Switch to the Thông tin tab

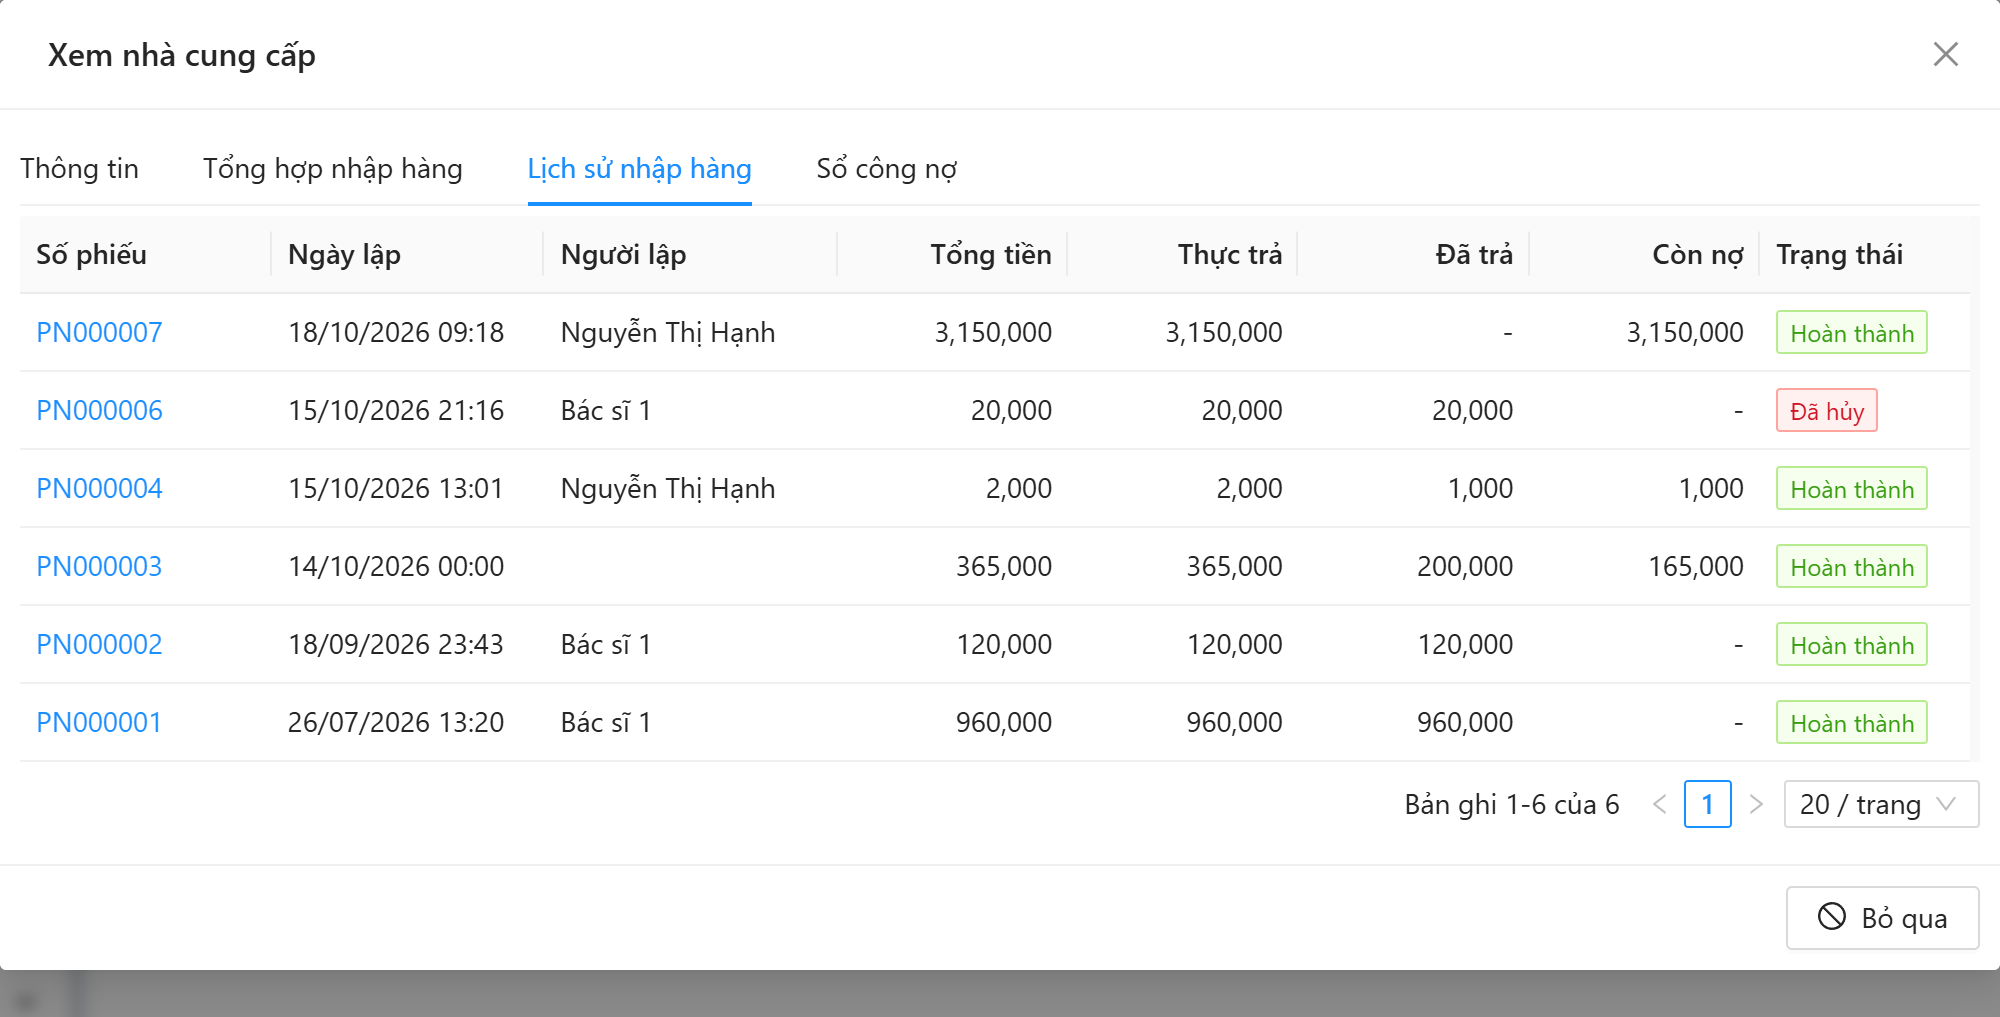coord(79,168)
